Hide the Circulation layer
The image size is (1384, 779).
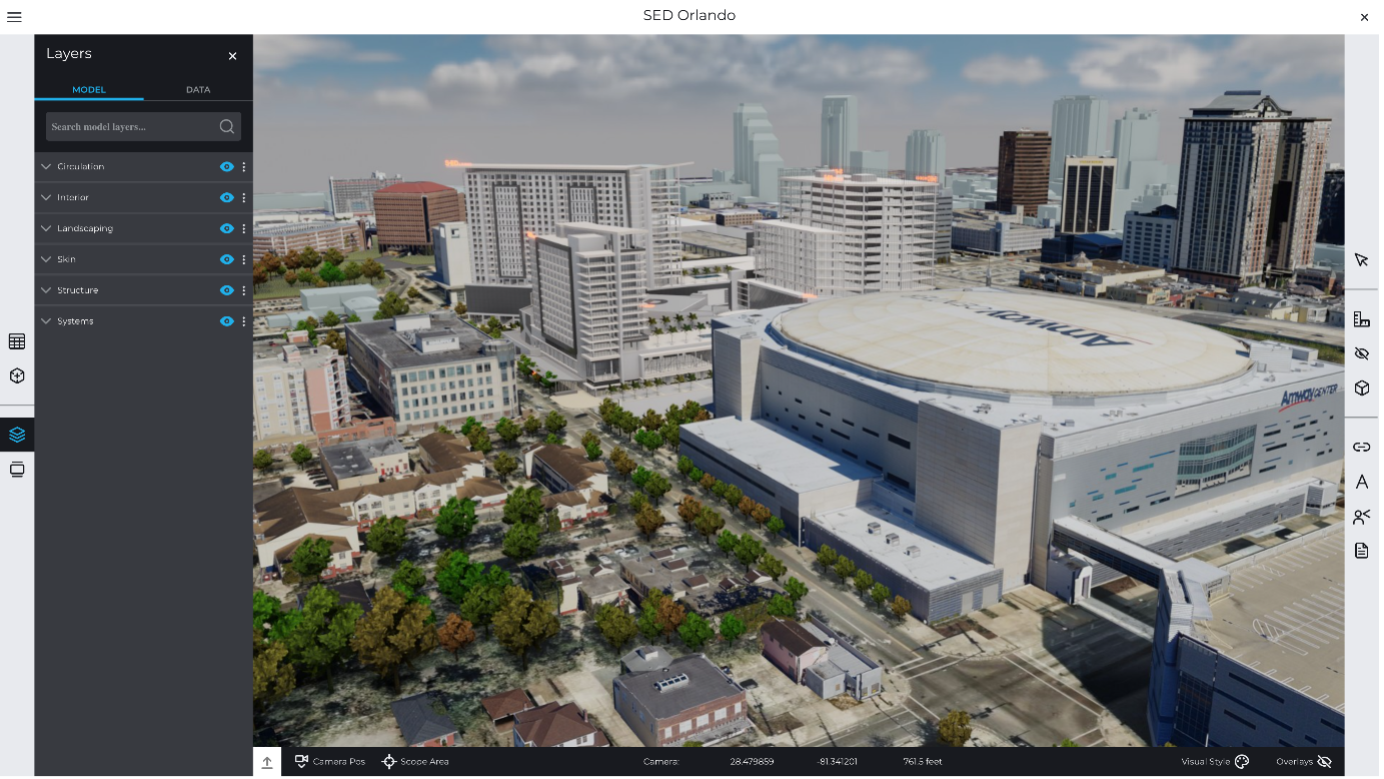tap(227, 167)
